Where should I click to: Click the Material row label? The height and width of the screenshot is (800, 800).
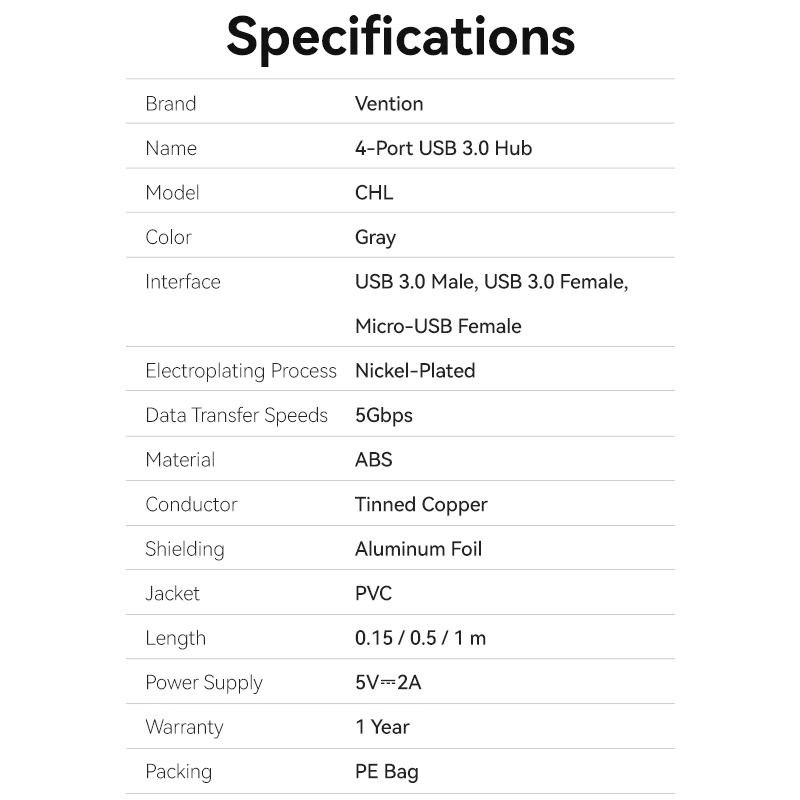[x=180, y=460]
